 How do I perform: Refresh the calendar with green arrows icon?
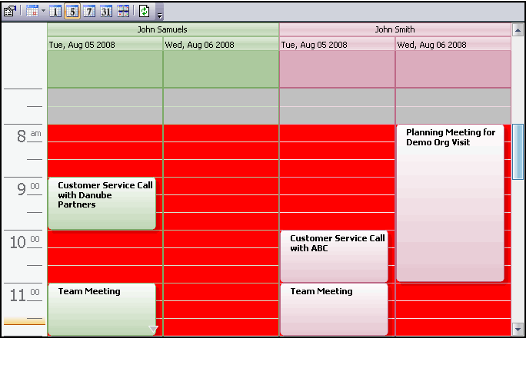[144, 11]
